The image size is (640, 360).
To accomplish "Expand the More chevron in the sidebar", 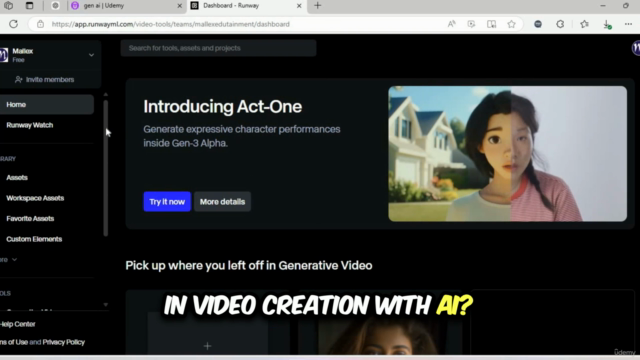I will 14,260.
